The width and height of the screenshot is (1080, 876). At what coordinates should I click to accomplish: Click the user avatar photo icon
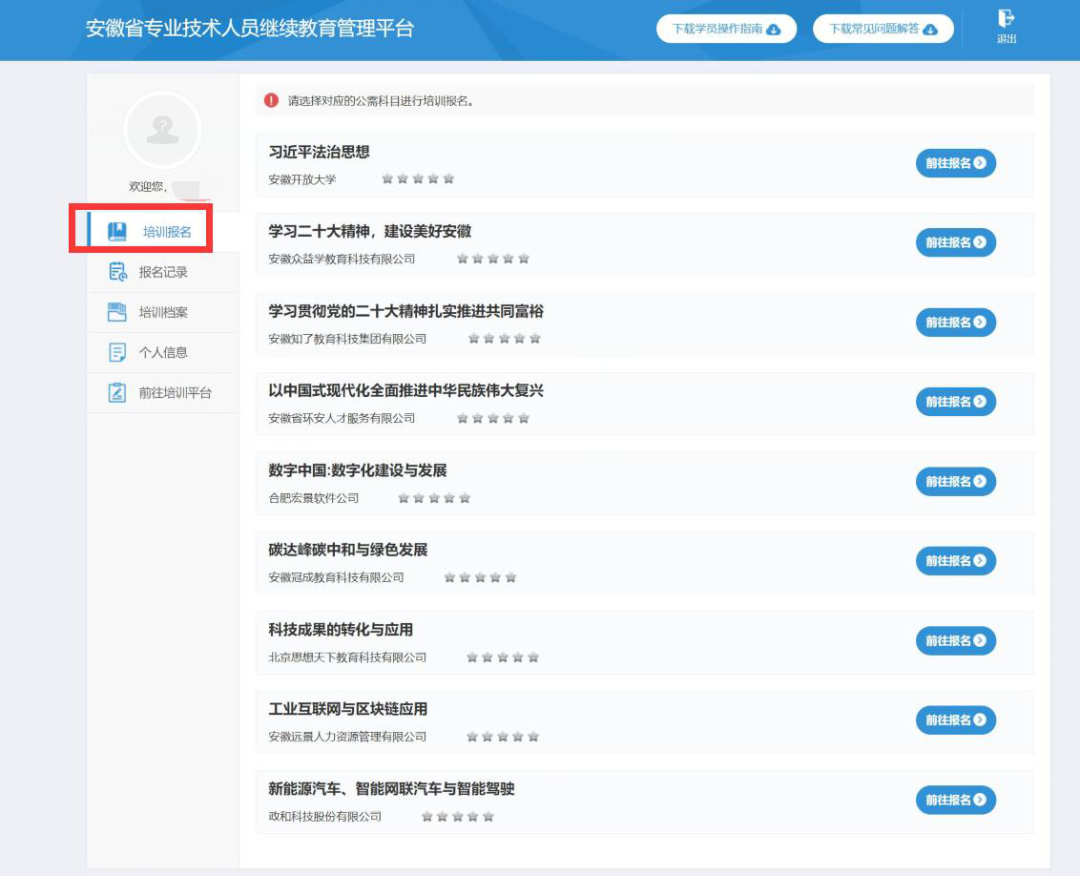161,131
